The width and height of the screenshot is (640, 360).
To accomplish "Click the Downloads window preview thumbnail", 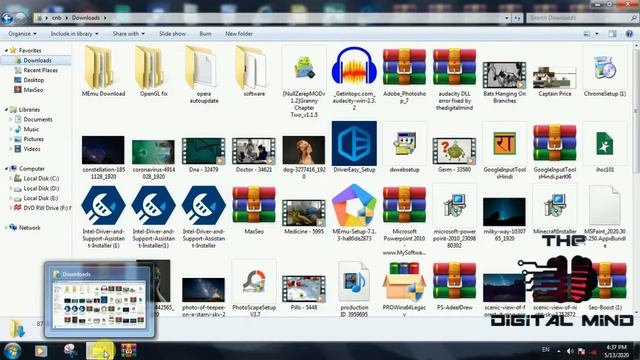I will click(x=100, y=304).
